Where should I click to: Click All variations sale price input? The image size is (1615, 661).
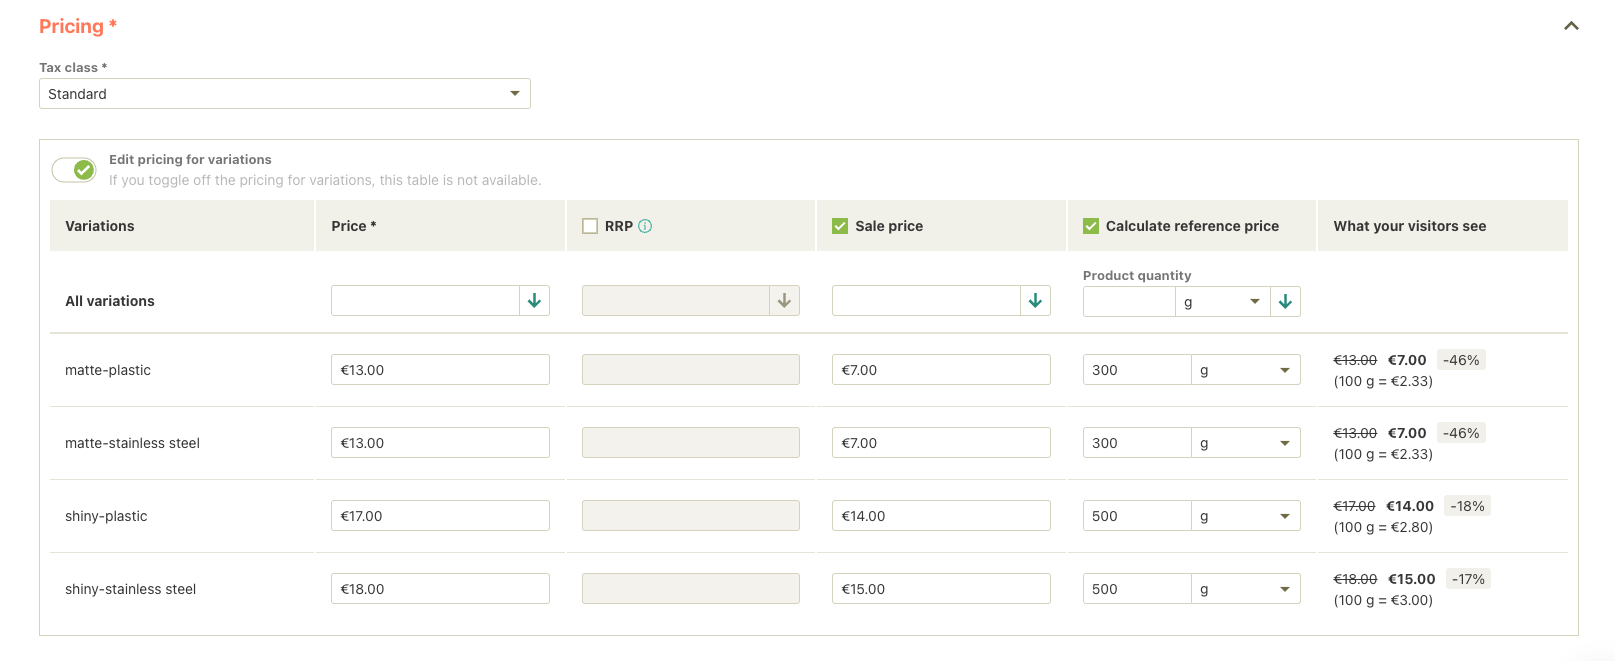coord(926,301)
